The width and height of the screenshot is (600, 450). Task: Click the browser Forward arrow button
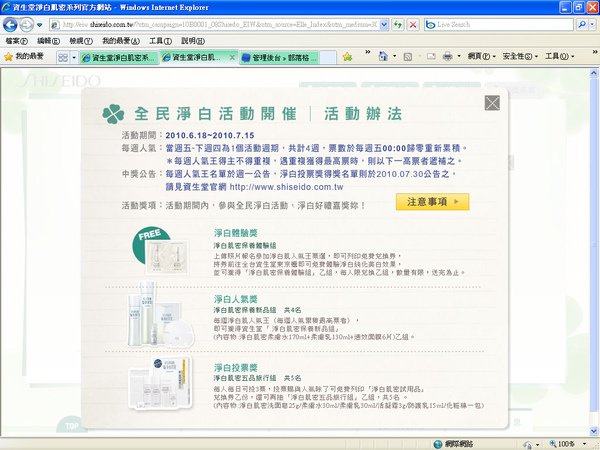pos(26,25)
